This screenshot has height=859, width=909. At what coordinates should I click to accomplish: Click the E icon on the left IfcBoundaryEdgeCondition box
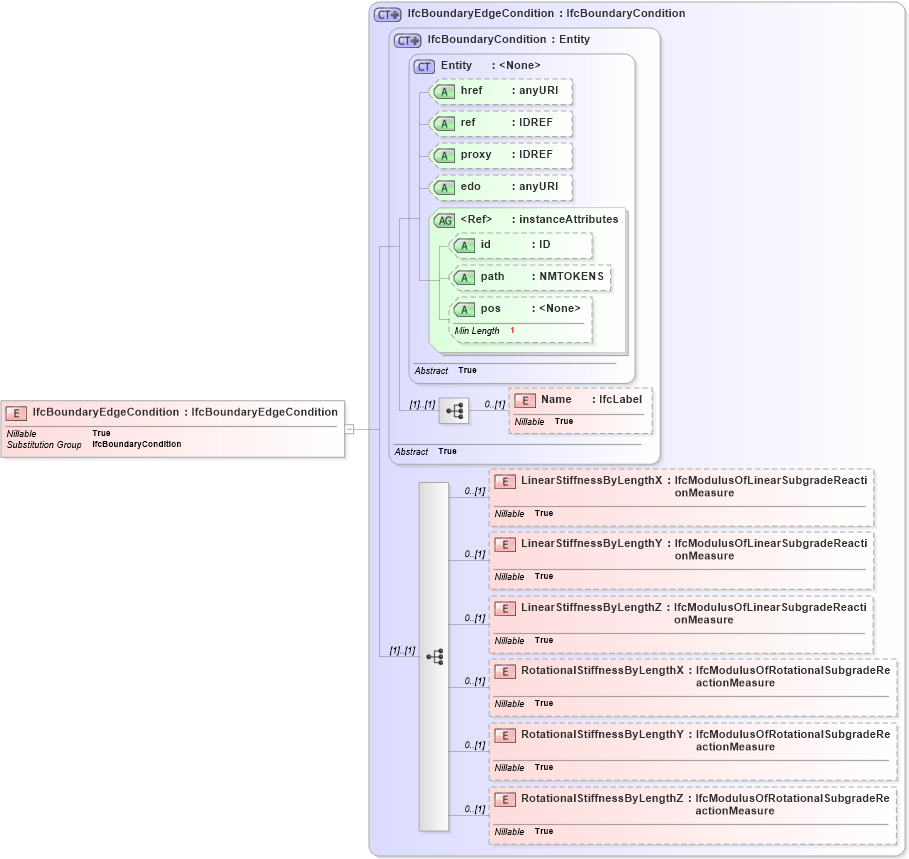click(x=16, y=412)
